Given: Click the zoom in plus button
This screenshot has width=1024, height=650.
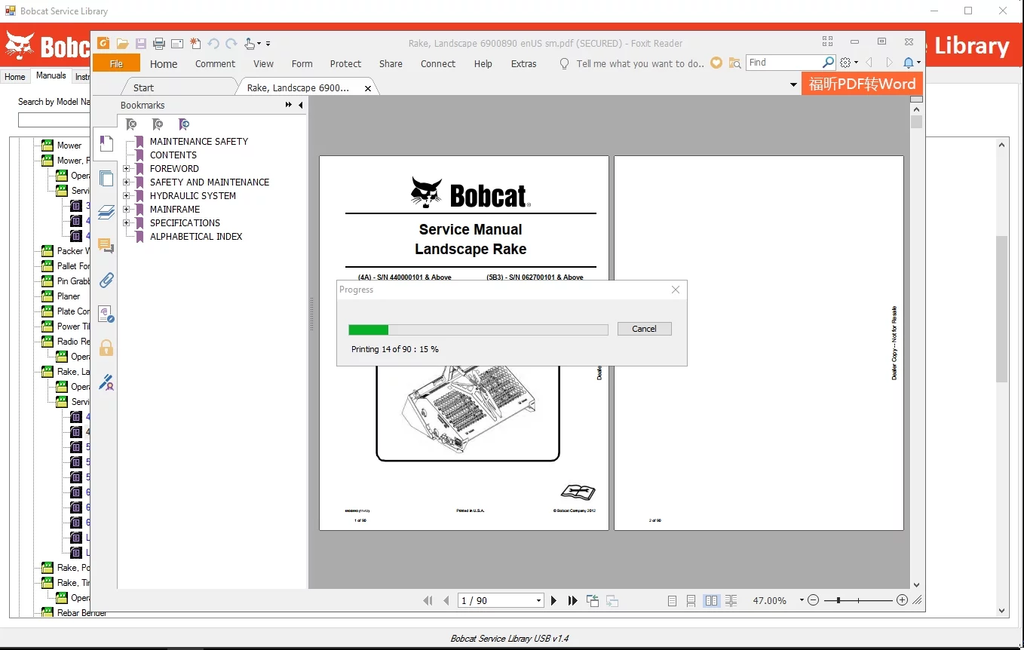Looking at the screenshot, I should point(902,600).
